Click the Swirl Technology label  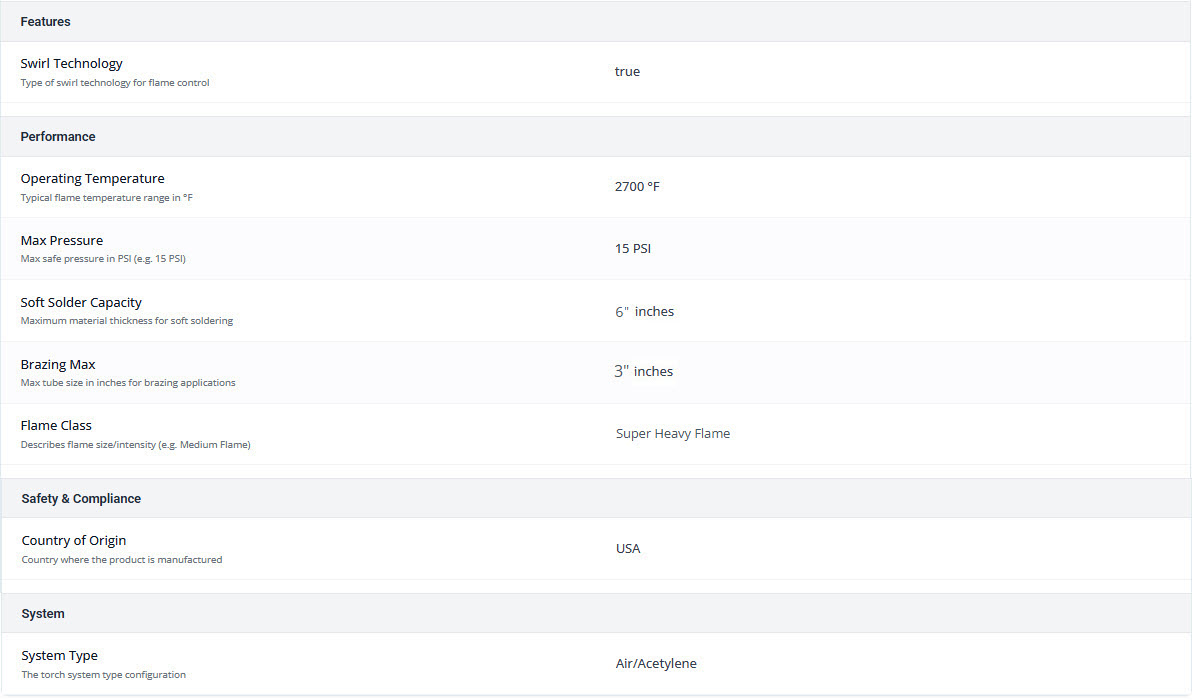click(72, 63)
